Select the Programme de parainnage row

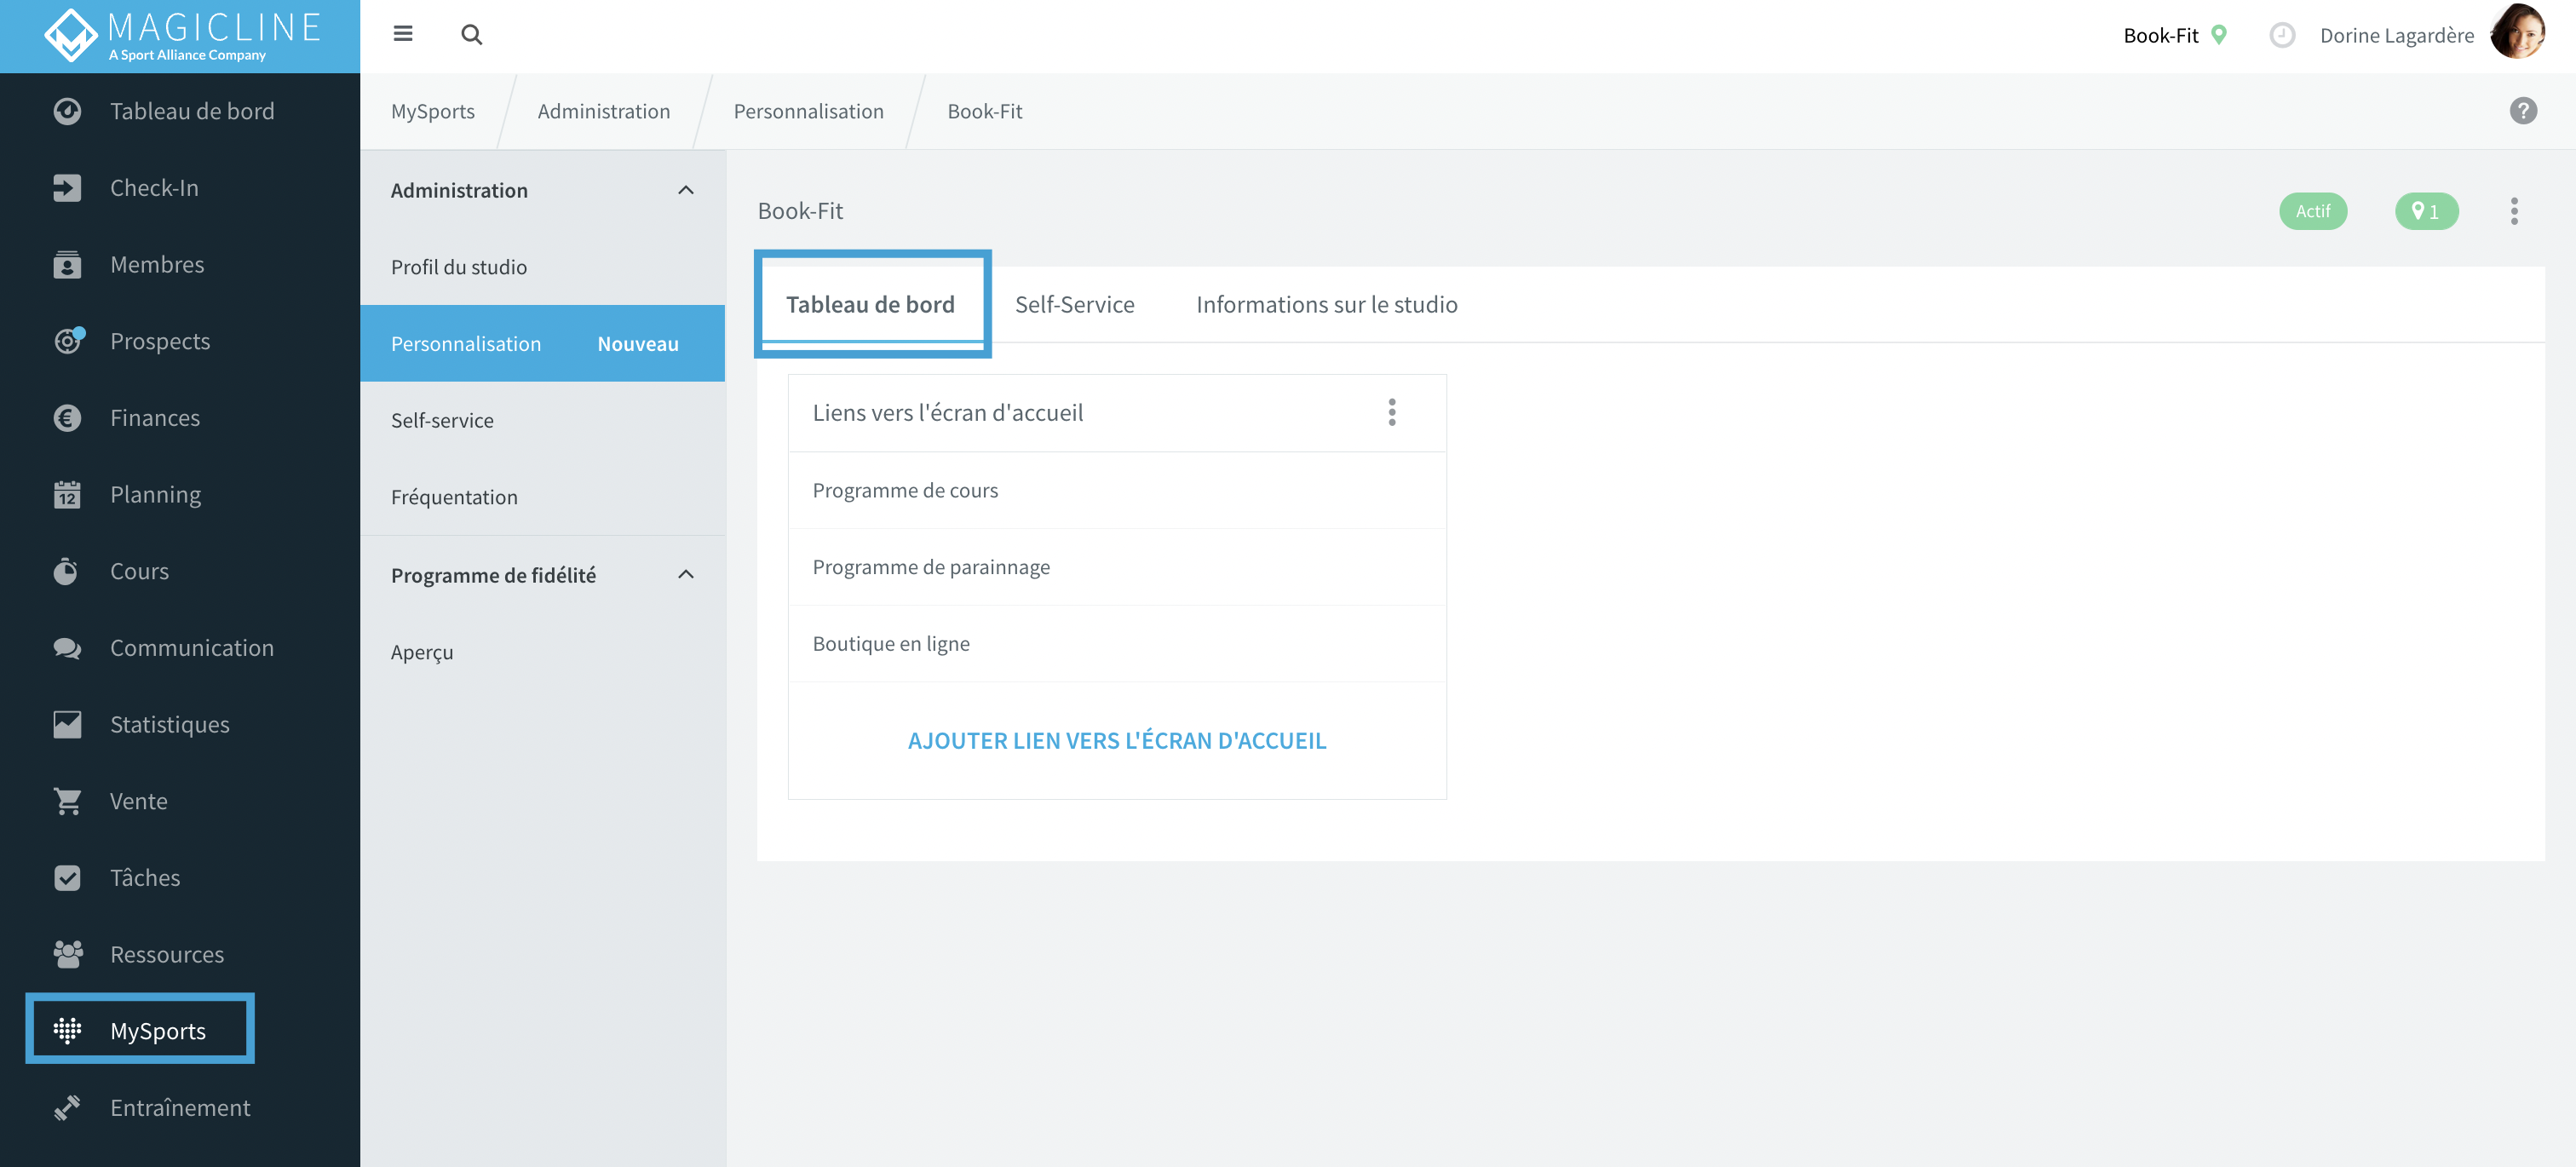(x=1116, y=567)
